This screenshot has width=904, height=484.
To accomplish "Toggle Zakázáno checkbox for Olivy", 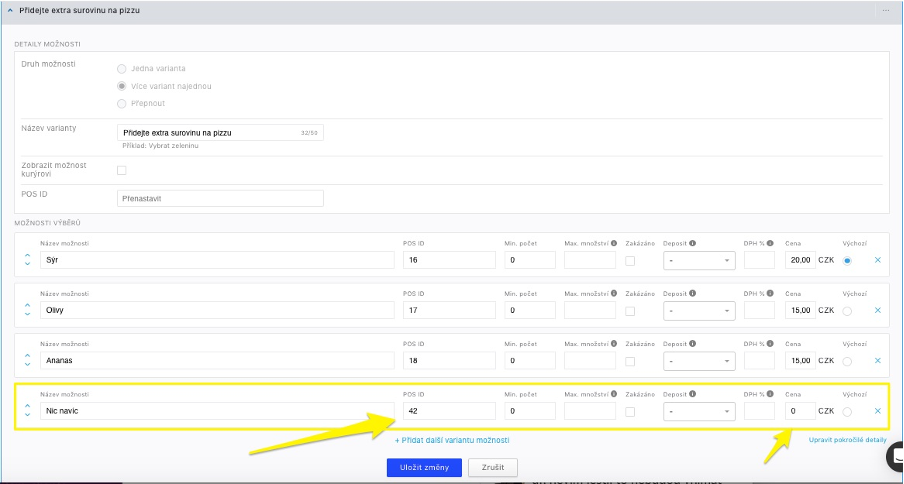I will click(630, 311).
